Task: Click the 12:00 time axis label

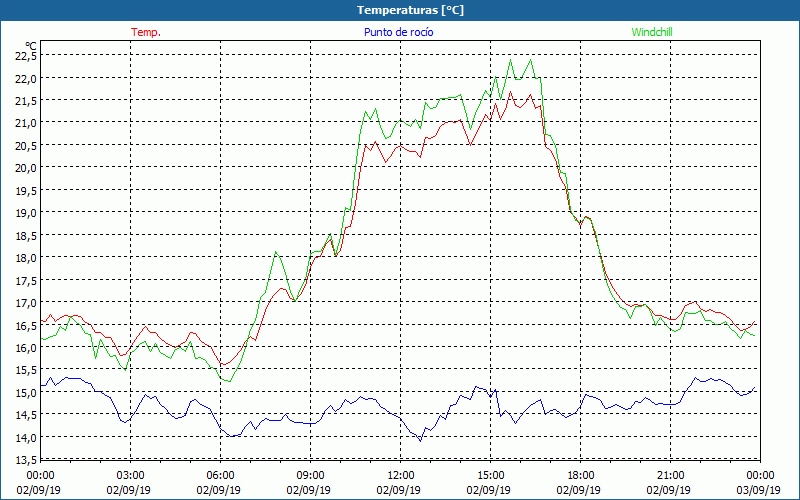Action: 401,476
